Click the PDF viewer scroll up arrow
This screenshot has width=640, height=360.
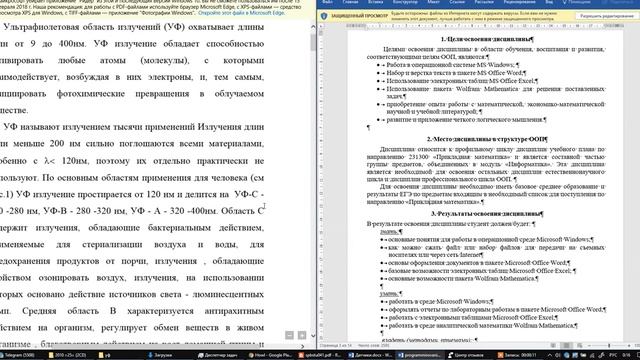coord(313,27)
